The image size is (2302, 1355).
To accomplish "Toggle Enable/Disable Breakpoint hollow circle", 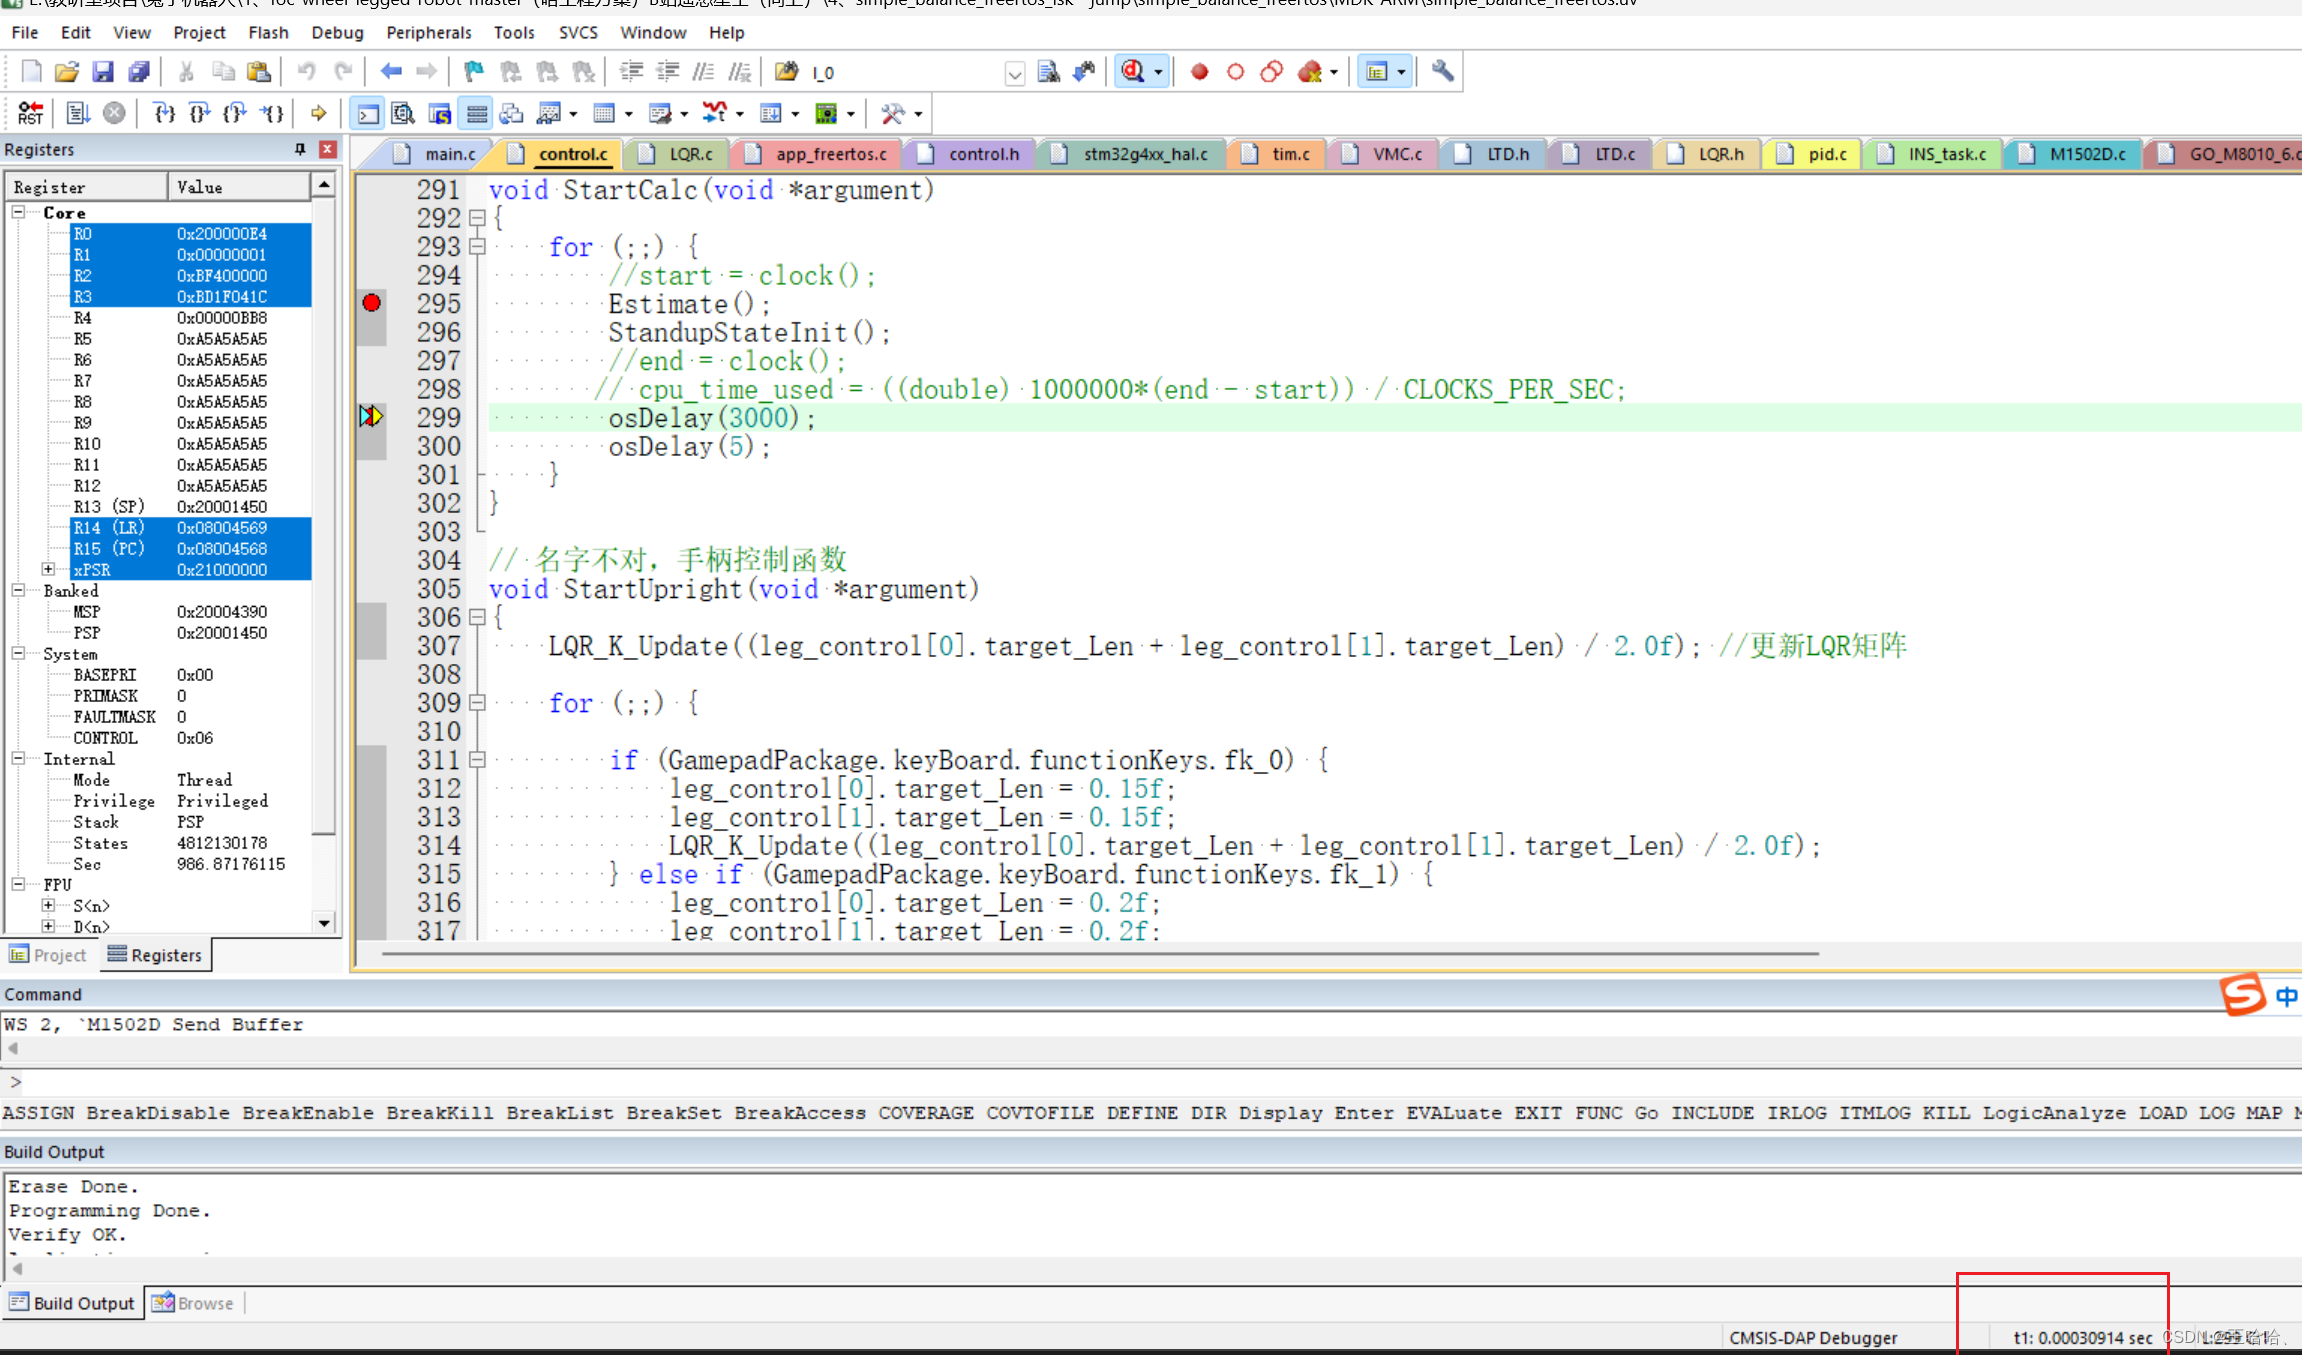I will (1235, 71).
